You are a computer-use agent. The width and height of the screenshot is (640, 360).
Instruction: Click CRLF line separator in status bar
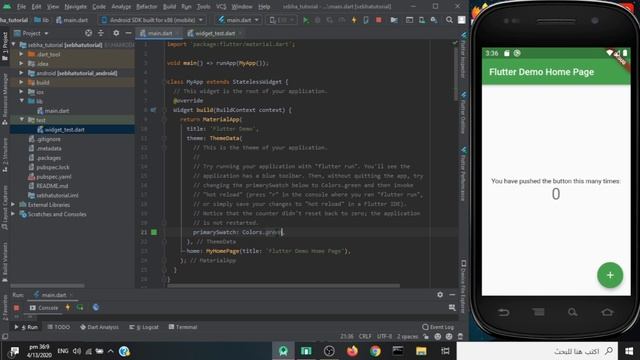[x=365, y=336]
